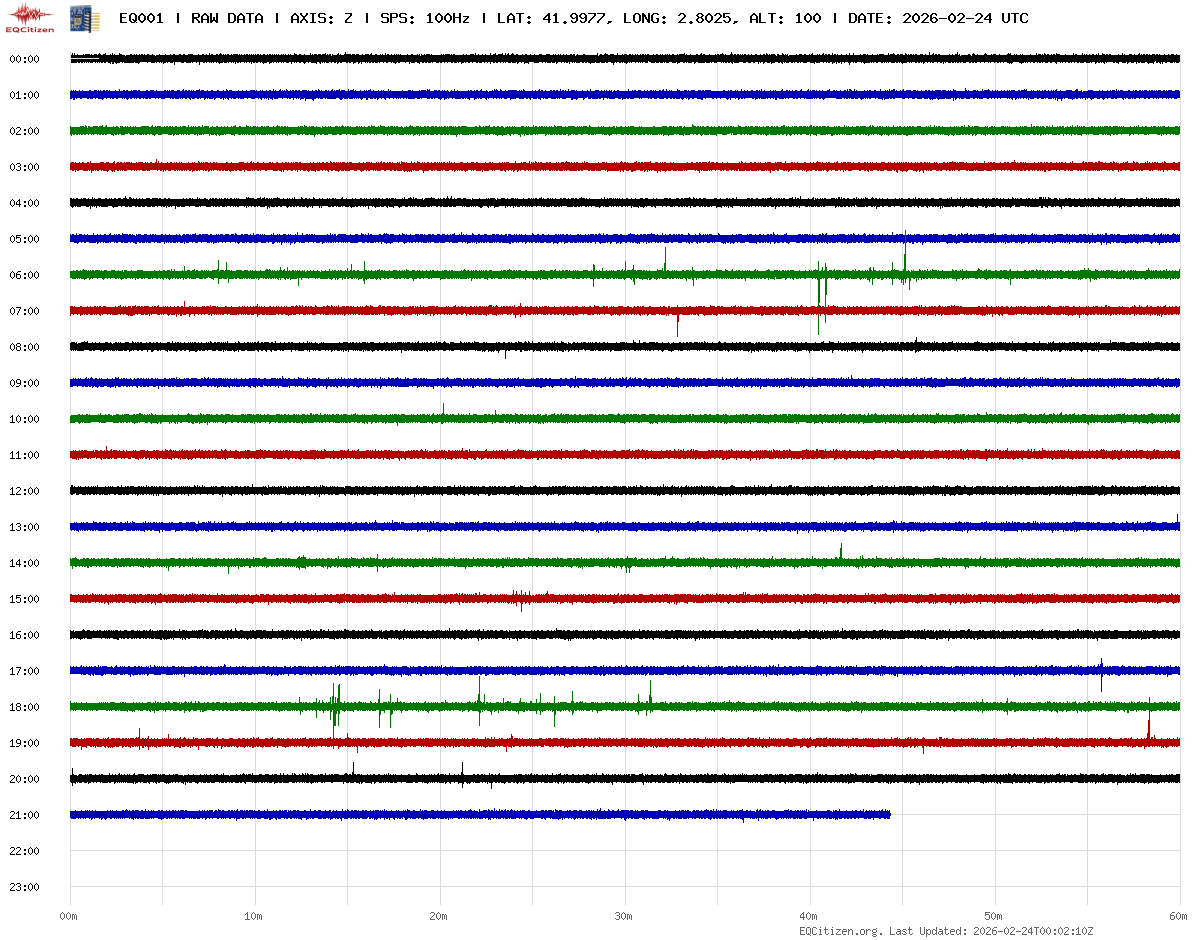Select the 18:00 hour row label

point(24,707)
